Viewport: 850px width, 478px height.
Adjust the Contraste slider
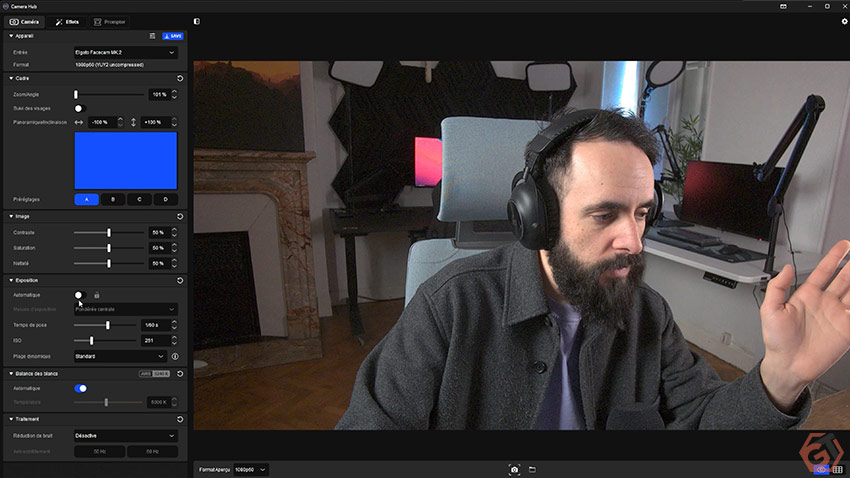109,232
